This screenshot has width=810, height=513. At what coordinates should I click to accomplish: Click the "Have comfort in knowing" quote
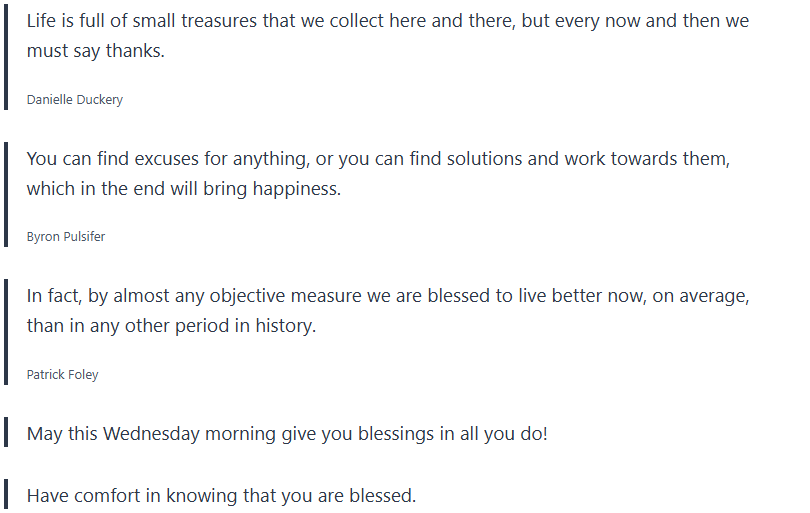pyautogui.click(x=221, y=495)
